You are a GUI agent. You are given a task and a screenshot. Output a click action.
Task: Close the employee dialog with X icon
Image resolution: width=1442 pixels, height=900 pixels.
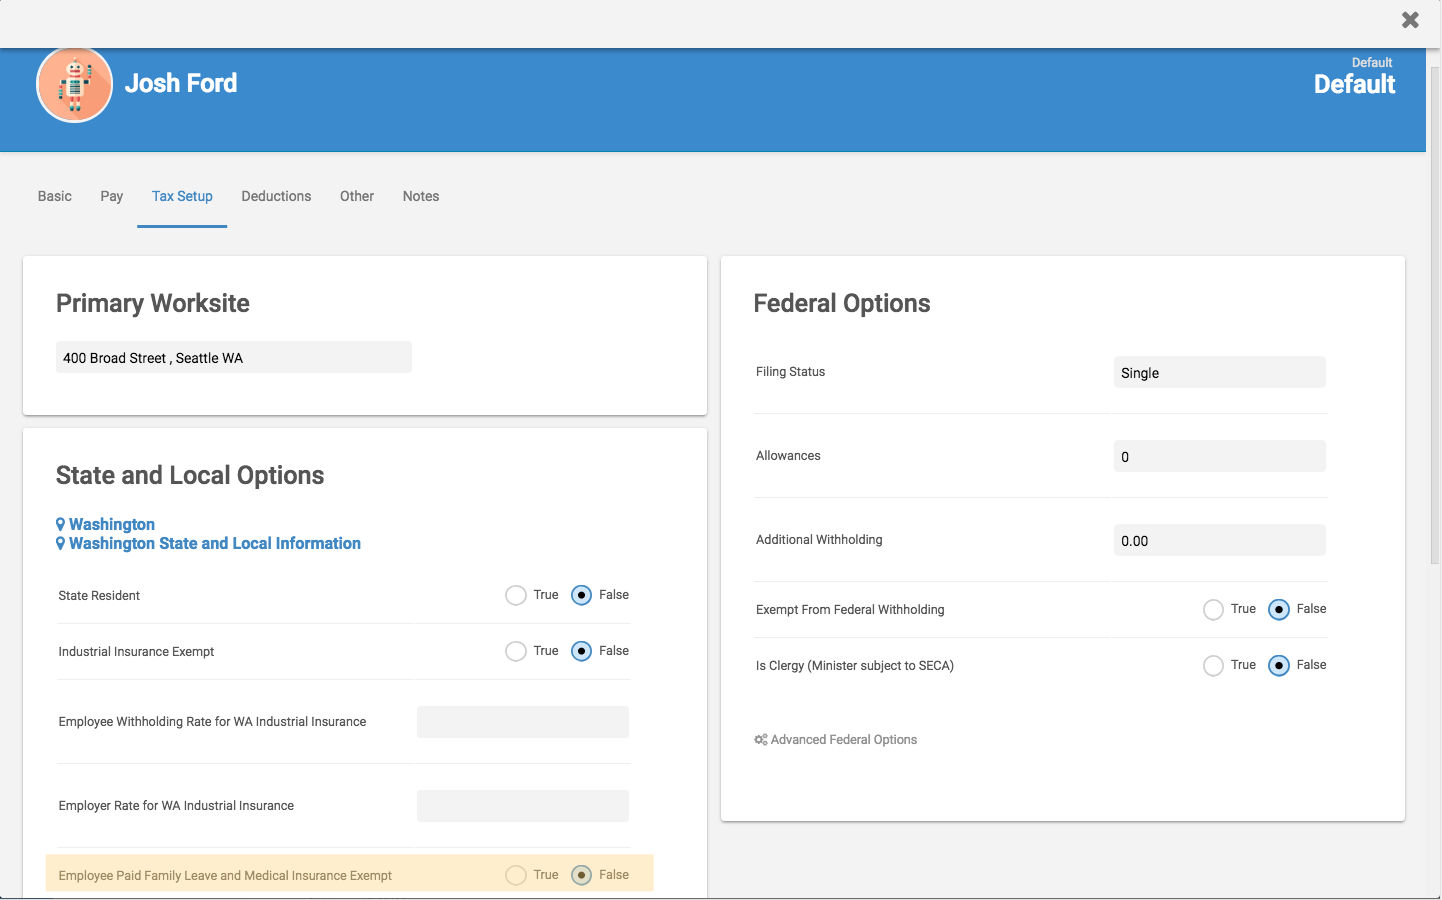tap(1410, 20)
